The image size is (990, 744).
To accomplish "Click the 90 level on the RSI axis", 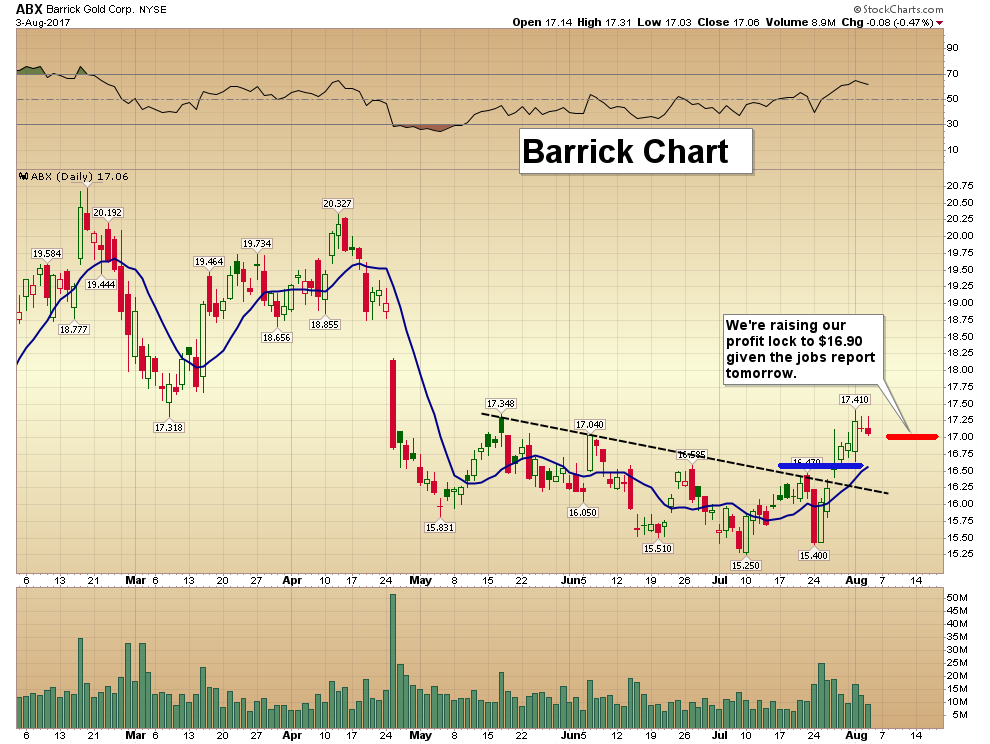I will coord(952,48).
